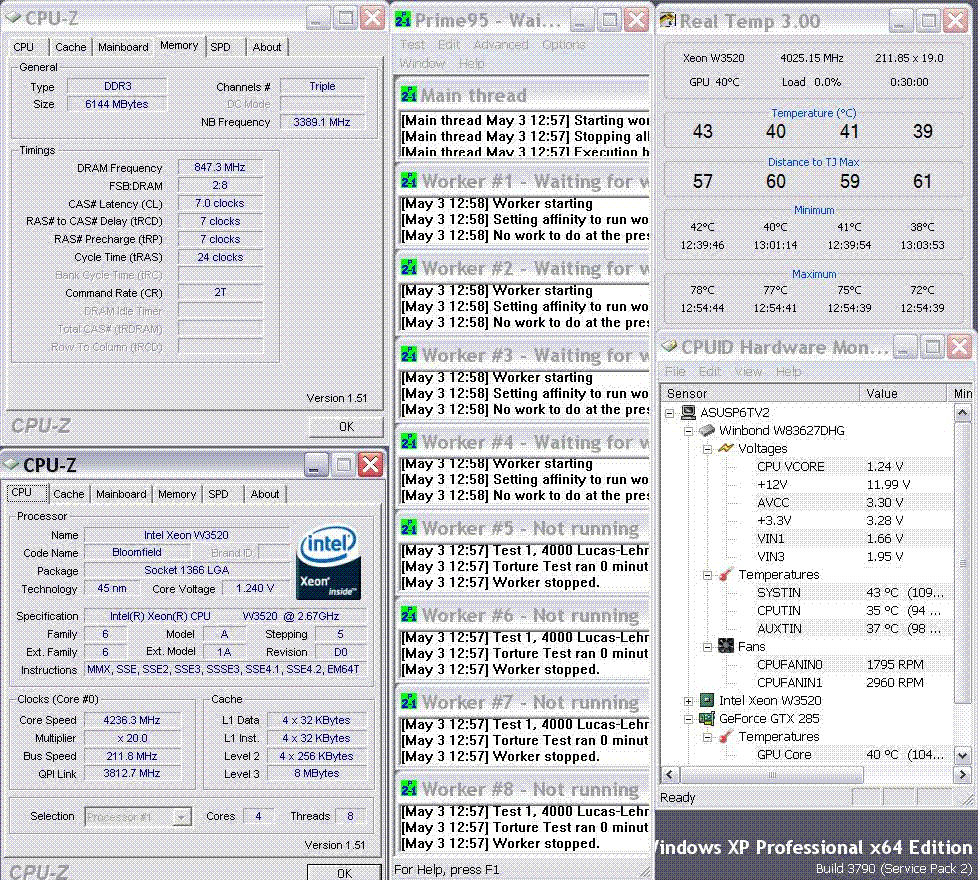The width and height of the screenshot is (978, 881).
Task: Click the top CPU-Z title bar icon
Action: pyautogui.click(x=13, y=18)
